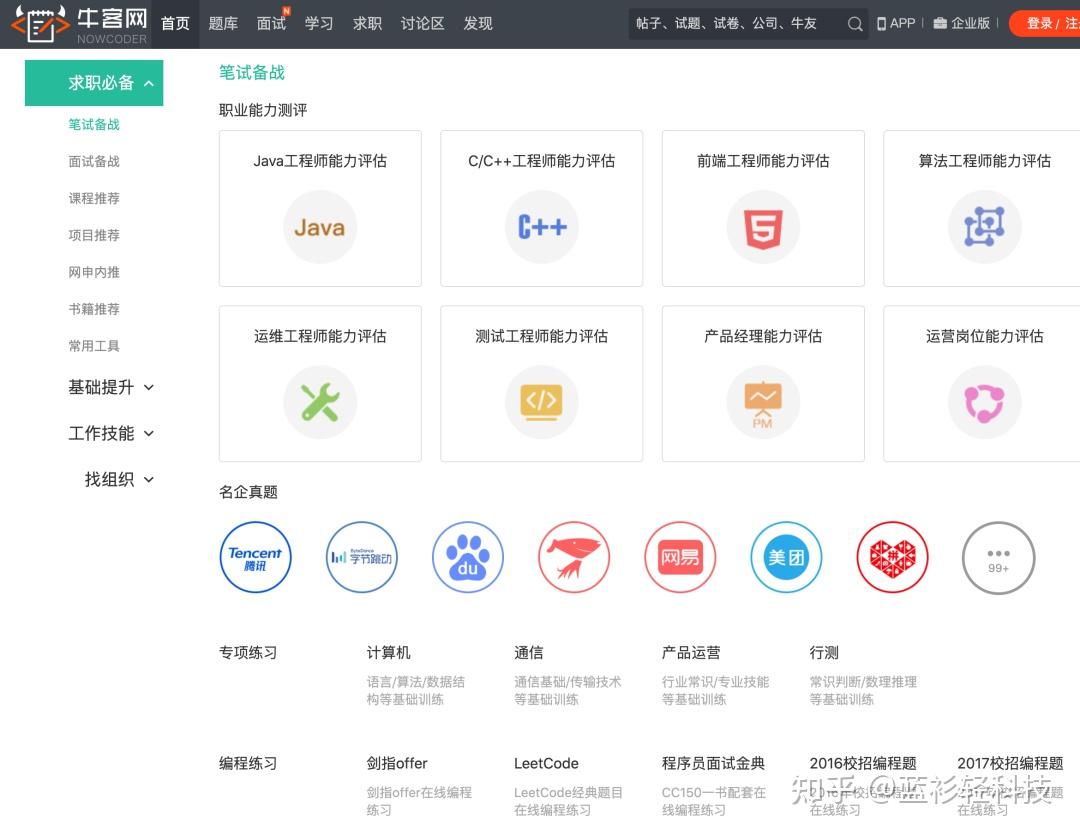Open the algorithm engineer assessment icon
Screen dimensions: 1080x834
pos(984,227)
